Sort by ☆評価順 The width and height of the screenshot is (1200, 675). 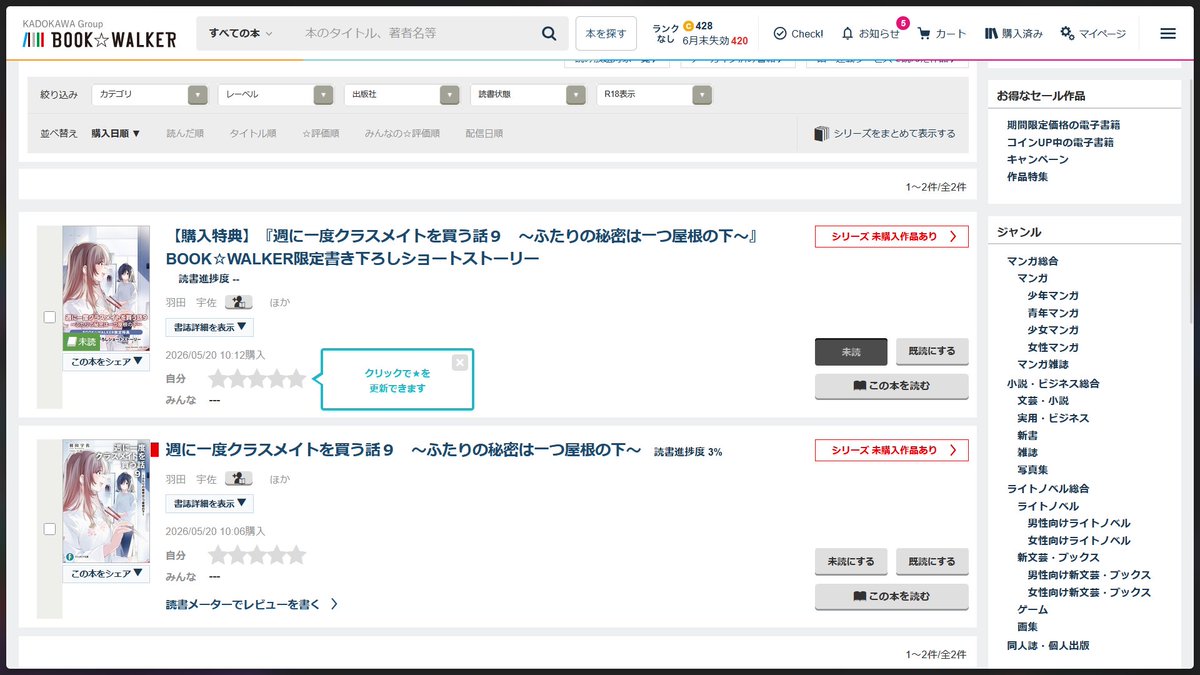point(321,133)
